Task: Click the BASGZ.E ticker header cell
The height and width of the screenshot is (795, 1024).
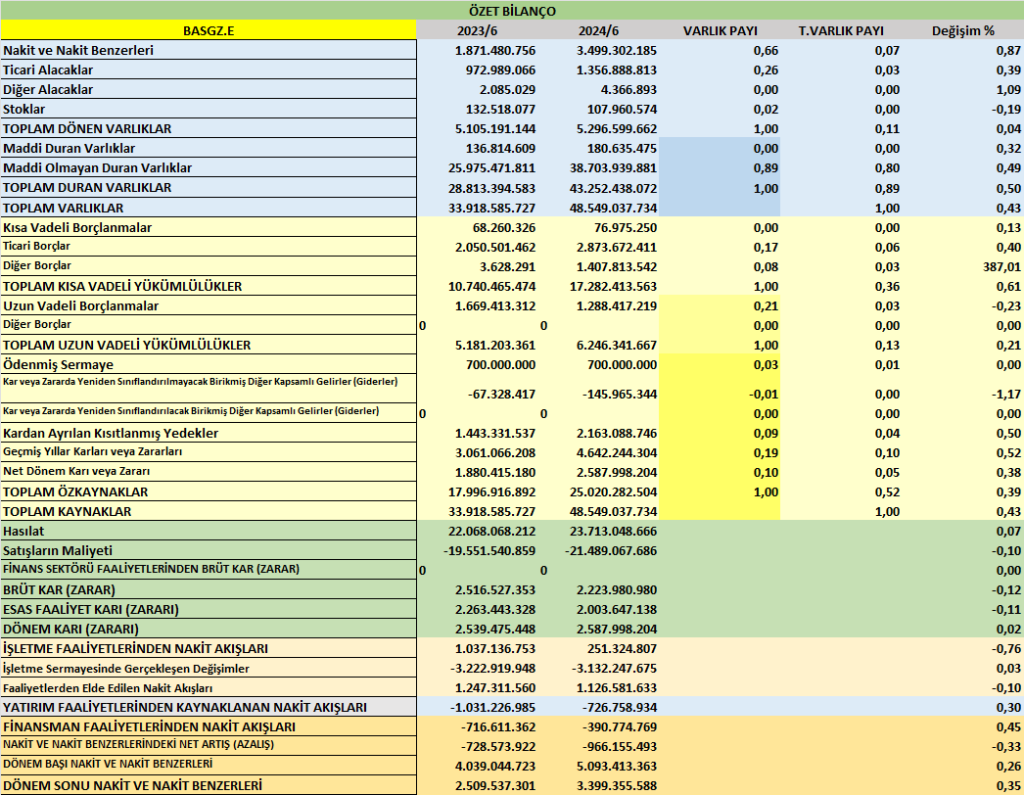Action: pyautogui.click(x=208, y=30)
